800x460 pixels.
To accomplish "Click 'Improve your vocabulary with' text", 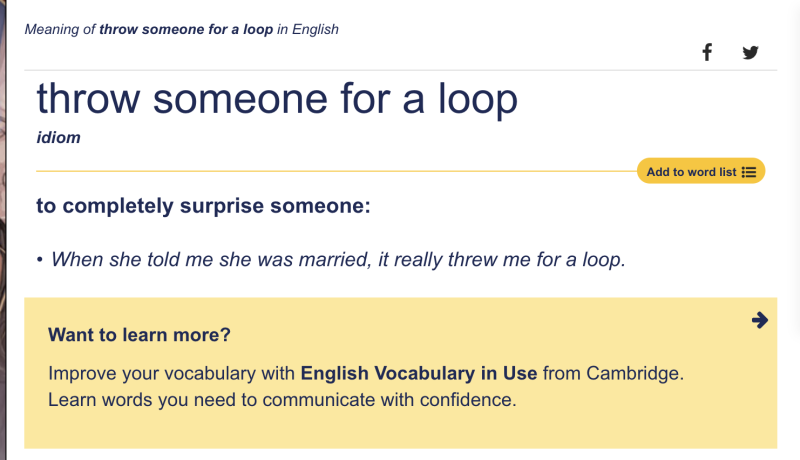I will 172,374.
